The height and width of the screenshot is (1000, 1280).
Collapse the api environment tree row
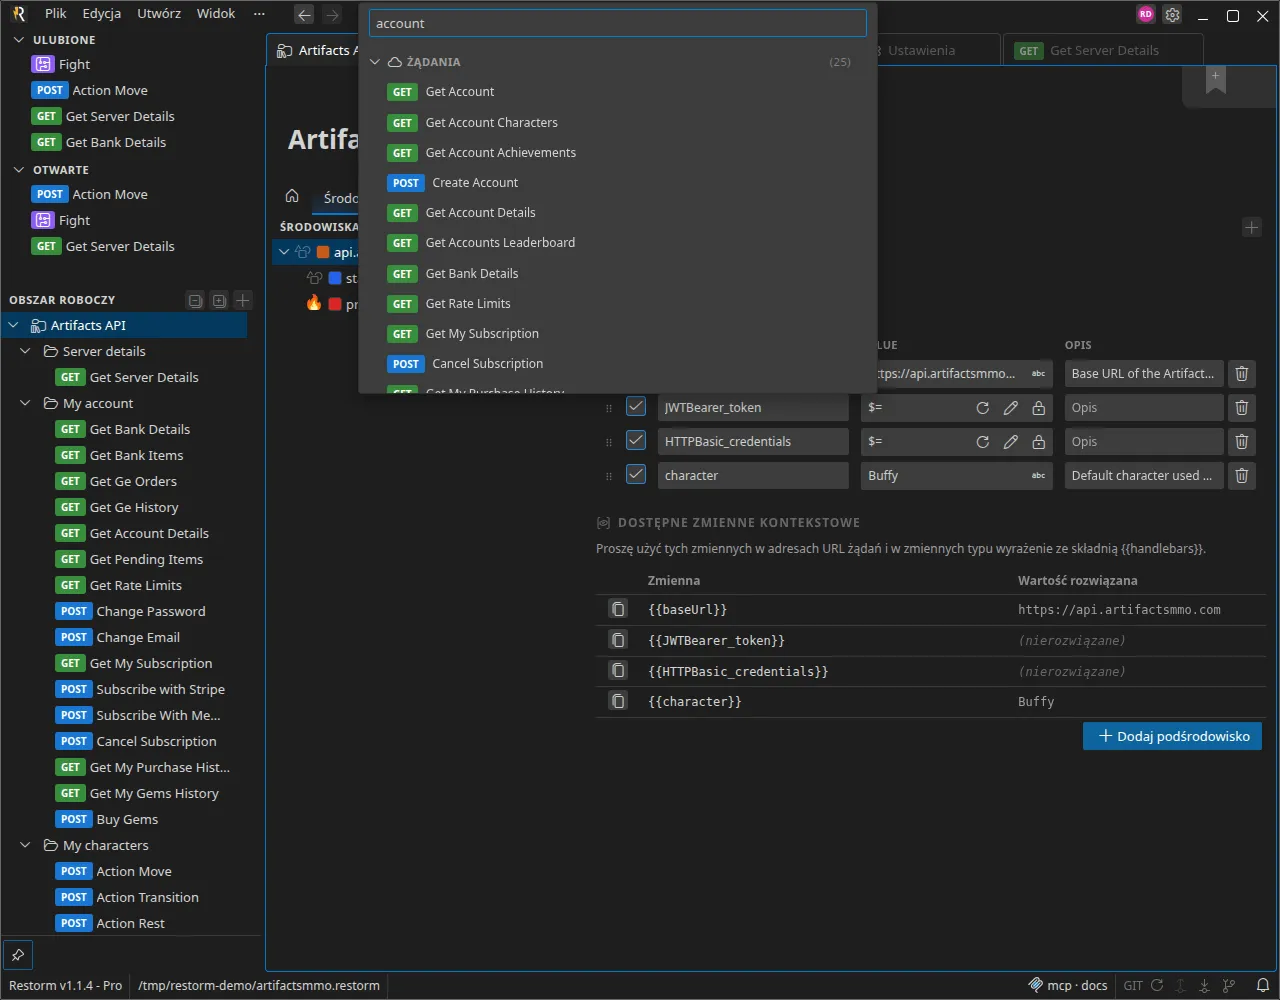coord(284,252)
